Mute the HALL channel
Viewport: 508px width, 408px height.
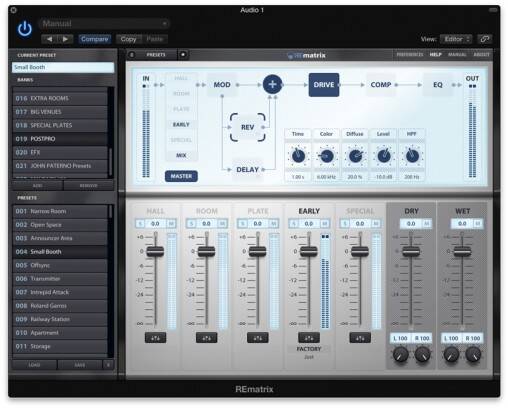(171, 224)
